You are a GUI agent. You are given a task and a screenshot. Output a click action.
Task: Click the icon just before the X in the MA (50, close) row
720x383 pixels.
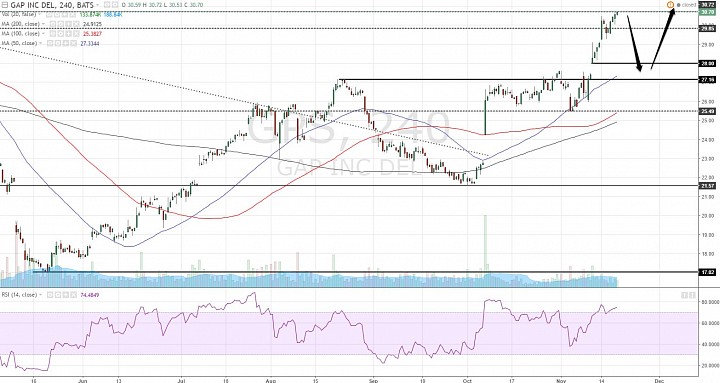65,43
